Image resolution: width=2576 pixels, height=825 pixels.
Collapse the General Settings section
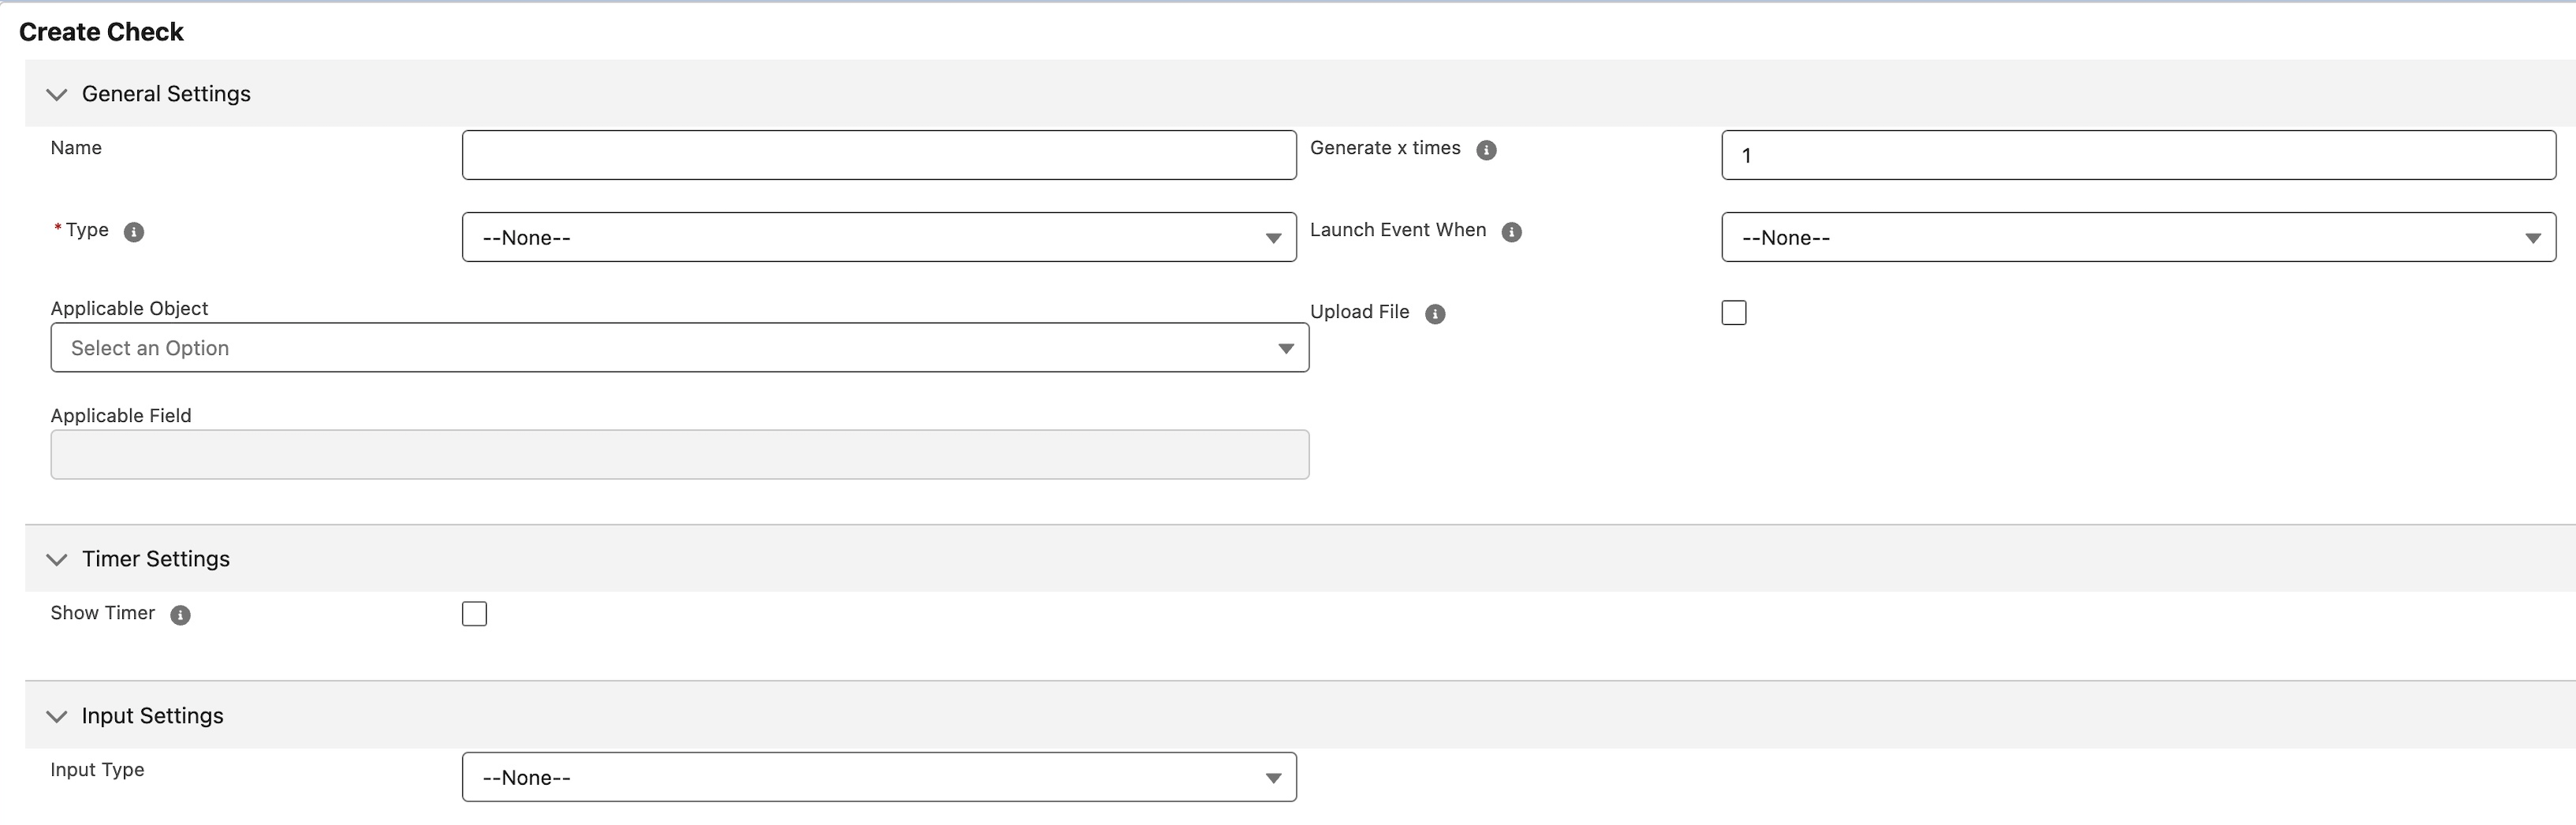coord(57,94)
